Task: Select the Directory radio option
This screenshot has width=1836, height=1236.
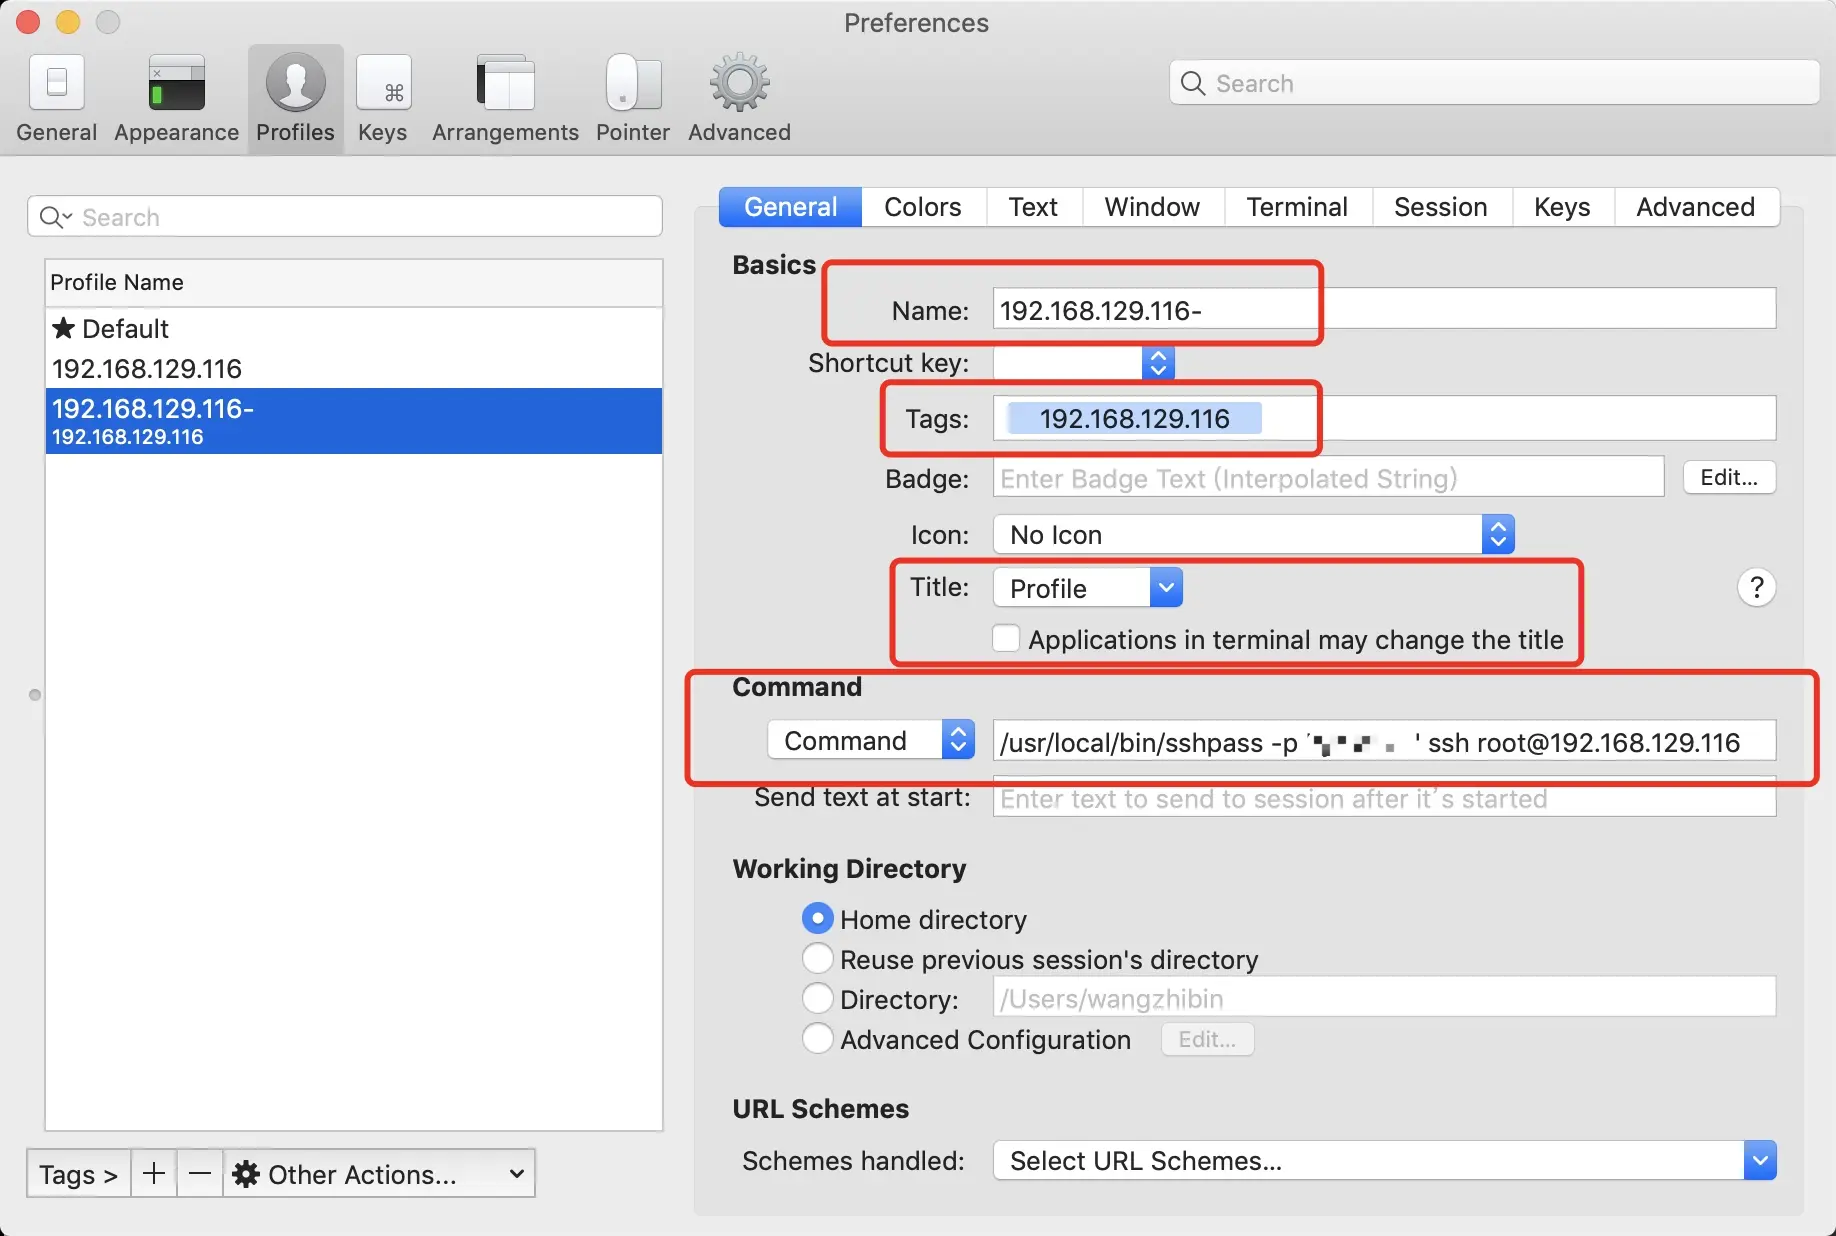Action: tap(817, 998)
